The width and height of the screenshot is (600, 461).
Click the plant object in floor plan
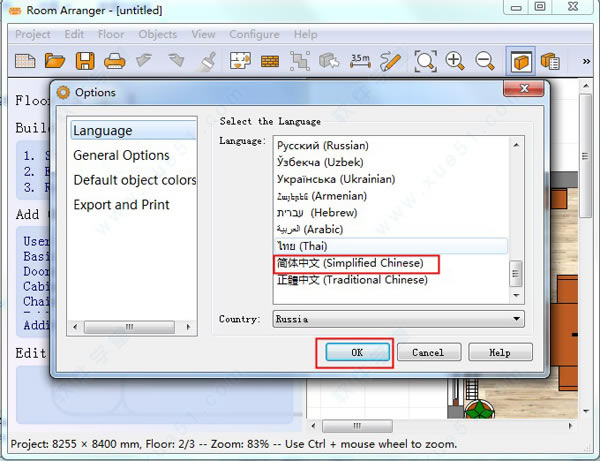point(479,409)
